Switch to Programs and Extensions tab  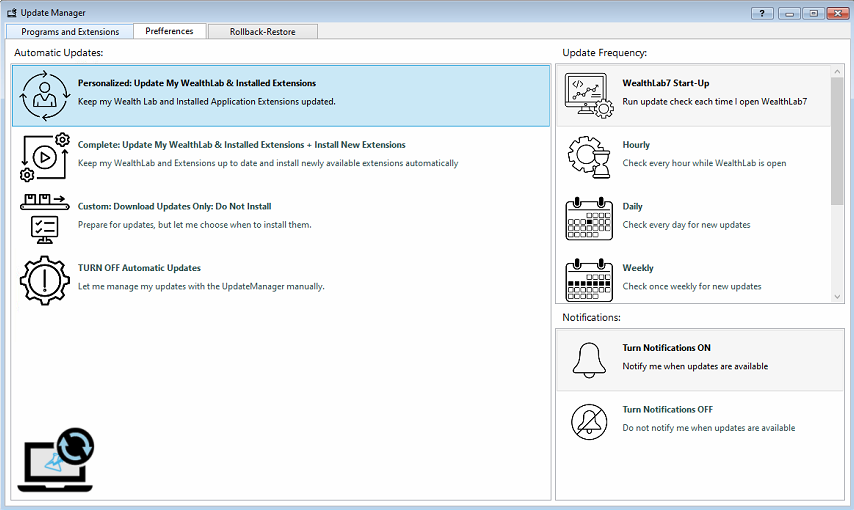[x=70, y=32]
